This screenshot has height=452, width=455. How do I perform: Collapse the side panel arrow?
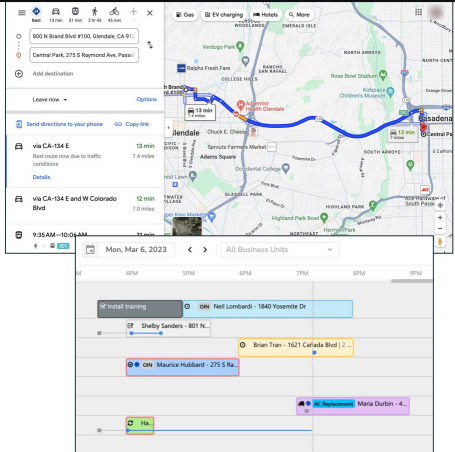point(168,127)
